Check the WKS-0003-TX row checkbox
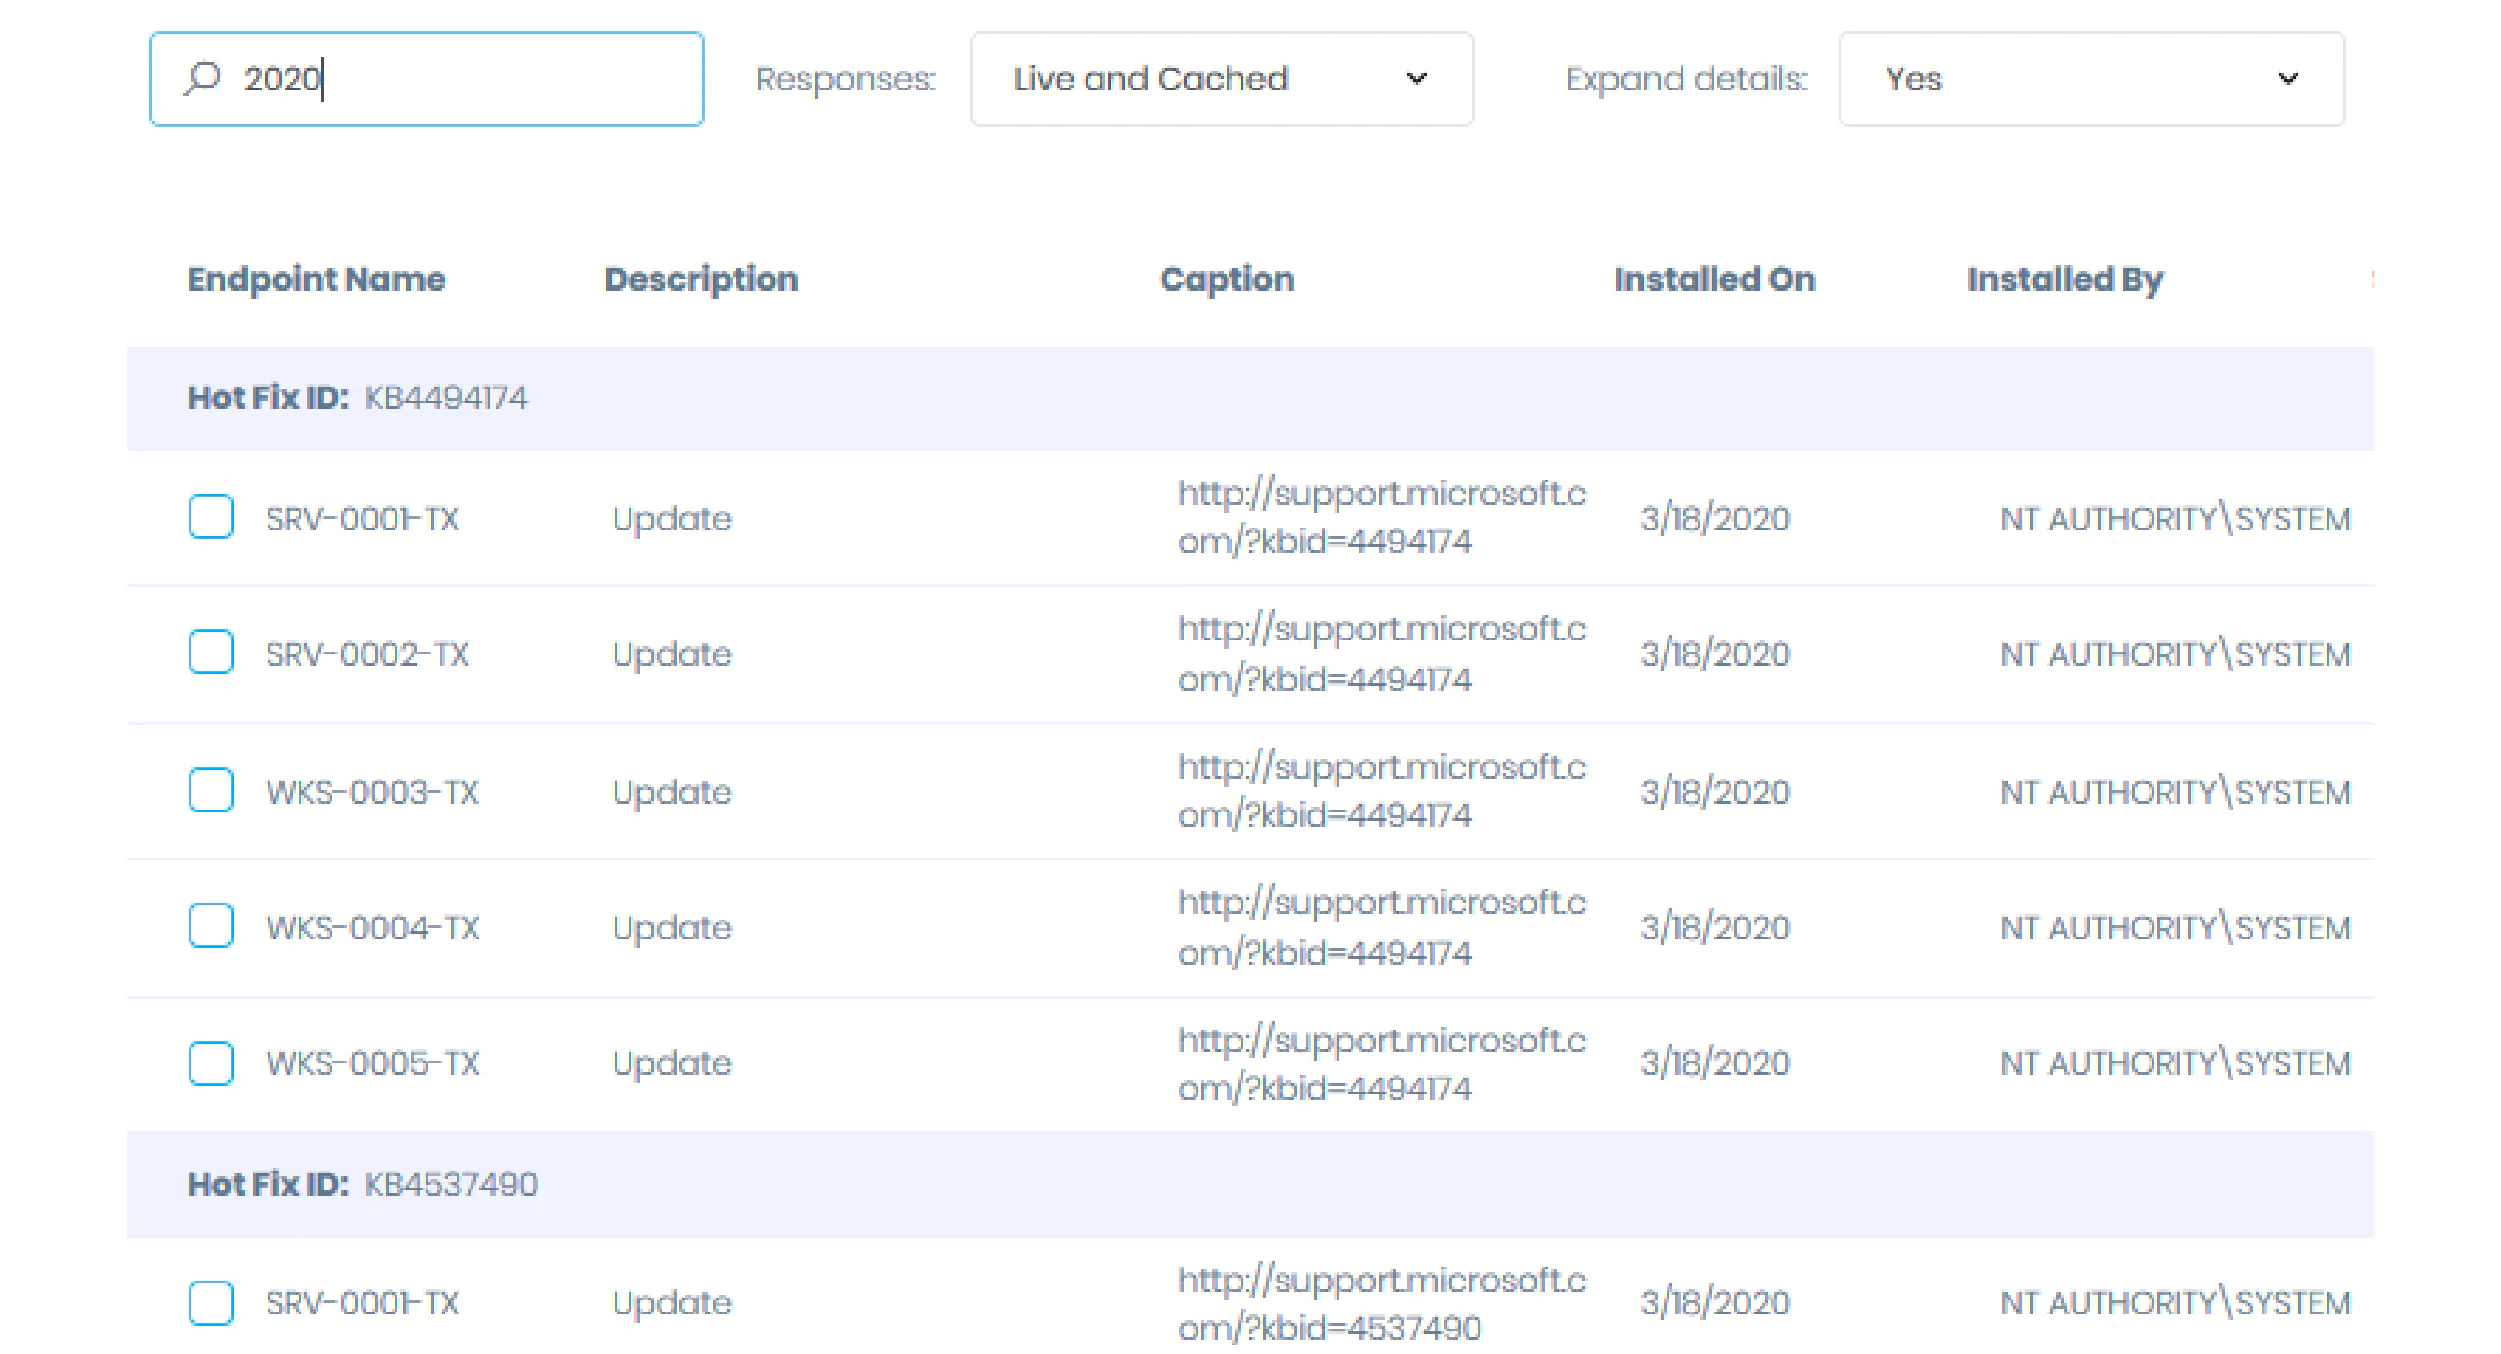This screenshot has height=1354, width=2501. click(210, 791)
